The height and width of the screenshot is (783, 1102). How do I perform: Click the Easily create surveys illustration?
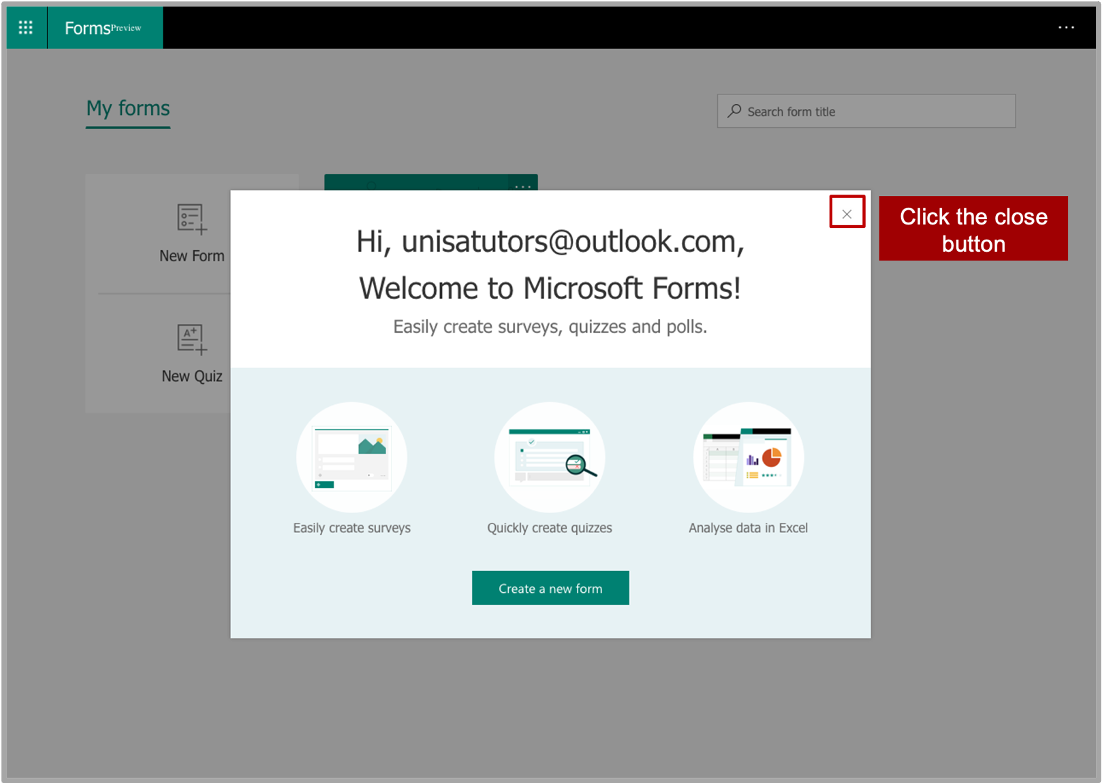pos(351,457)
